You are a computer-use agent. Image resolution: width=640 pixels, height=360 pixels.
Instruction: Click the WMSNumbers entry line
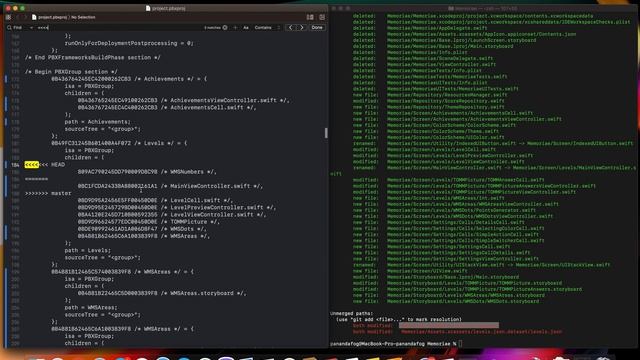click(x=147, y=172)
